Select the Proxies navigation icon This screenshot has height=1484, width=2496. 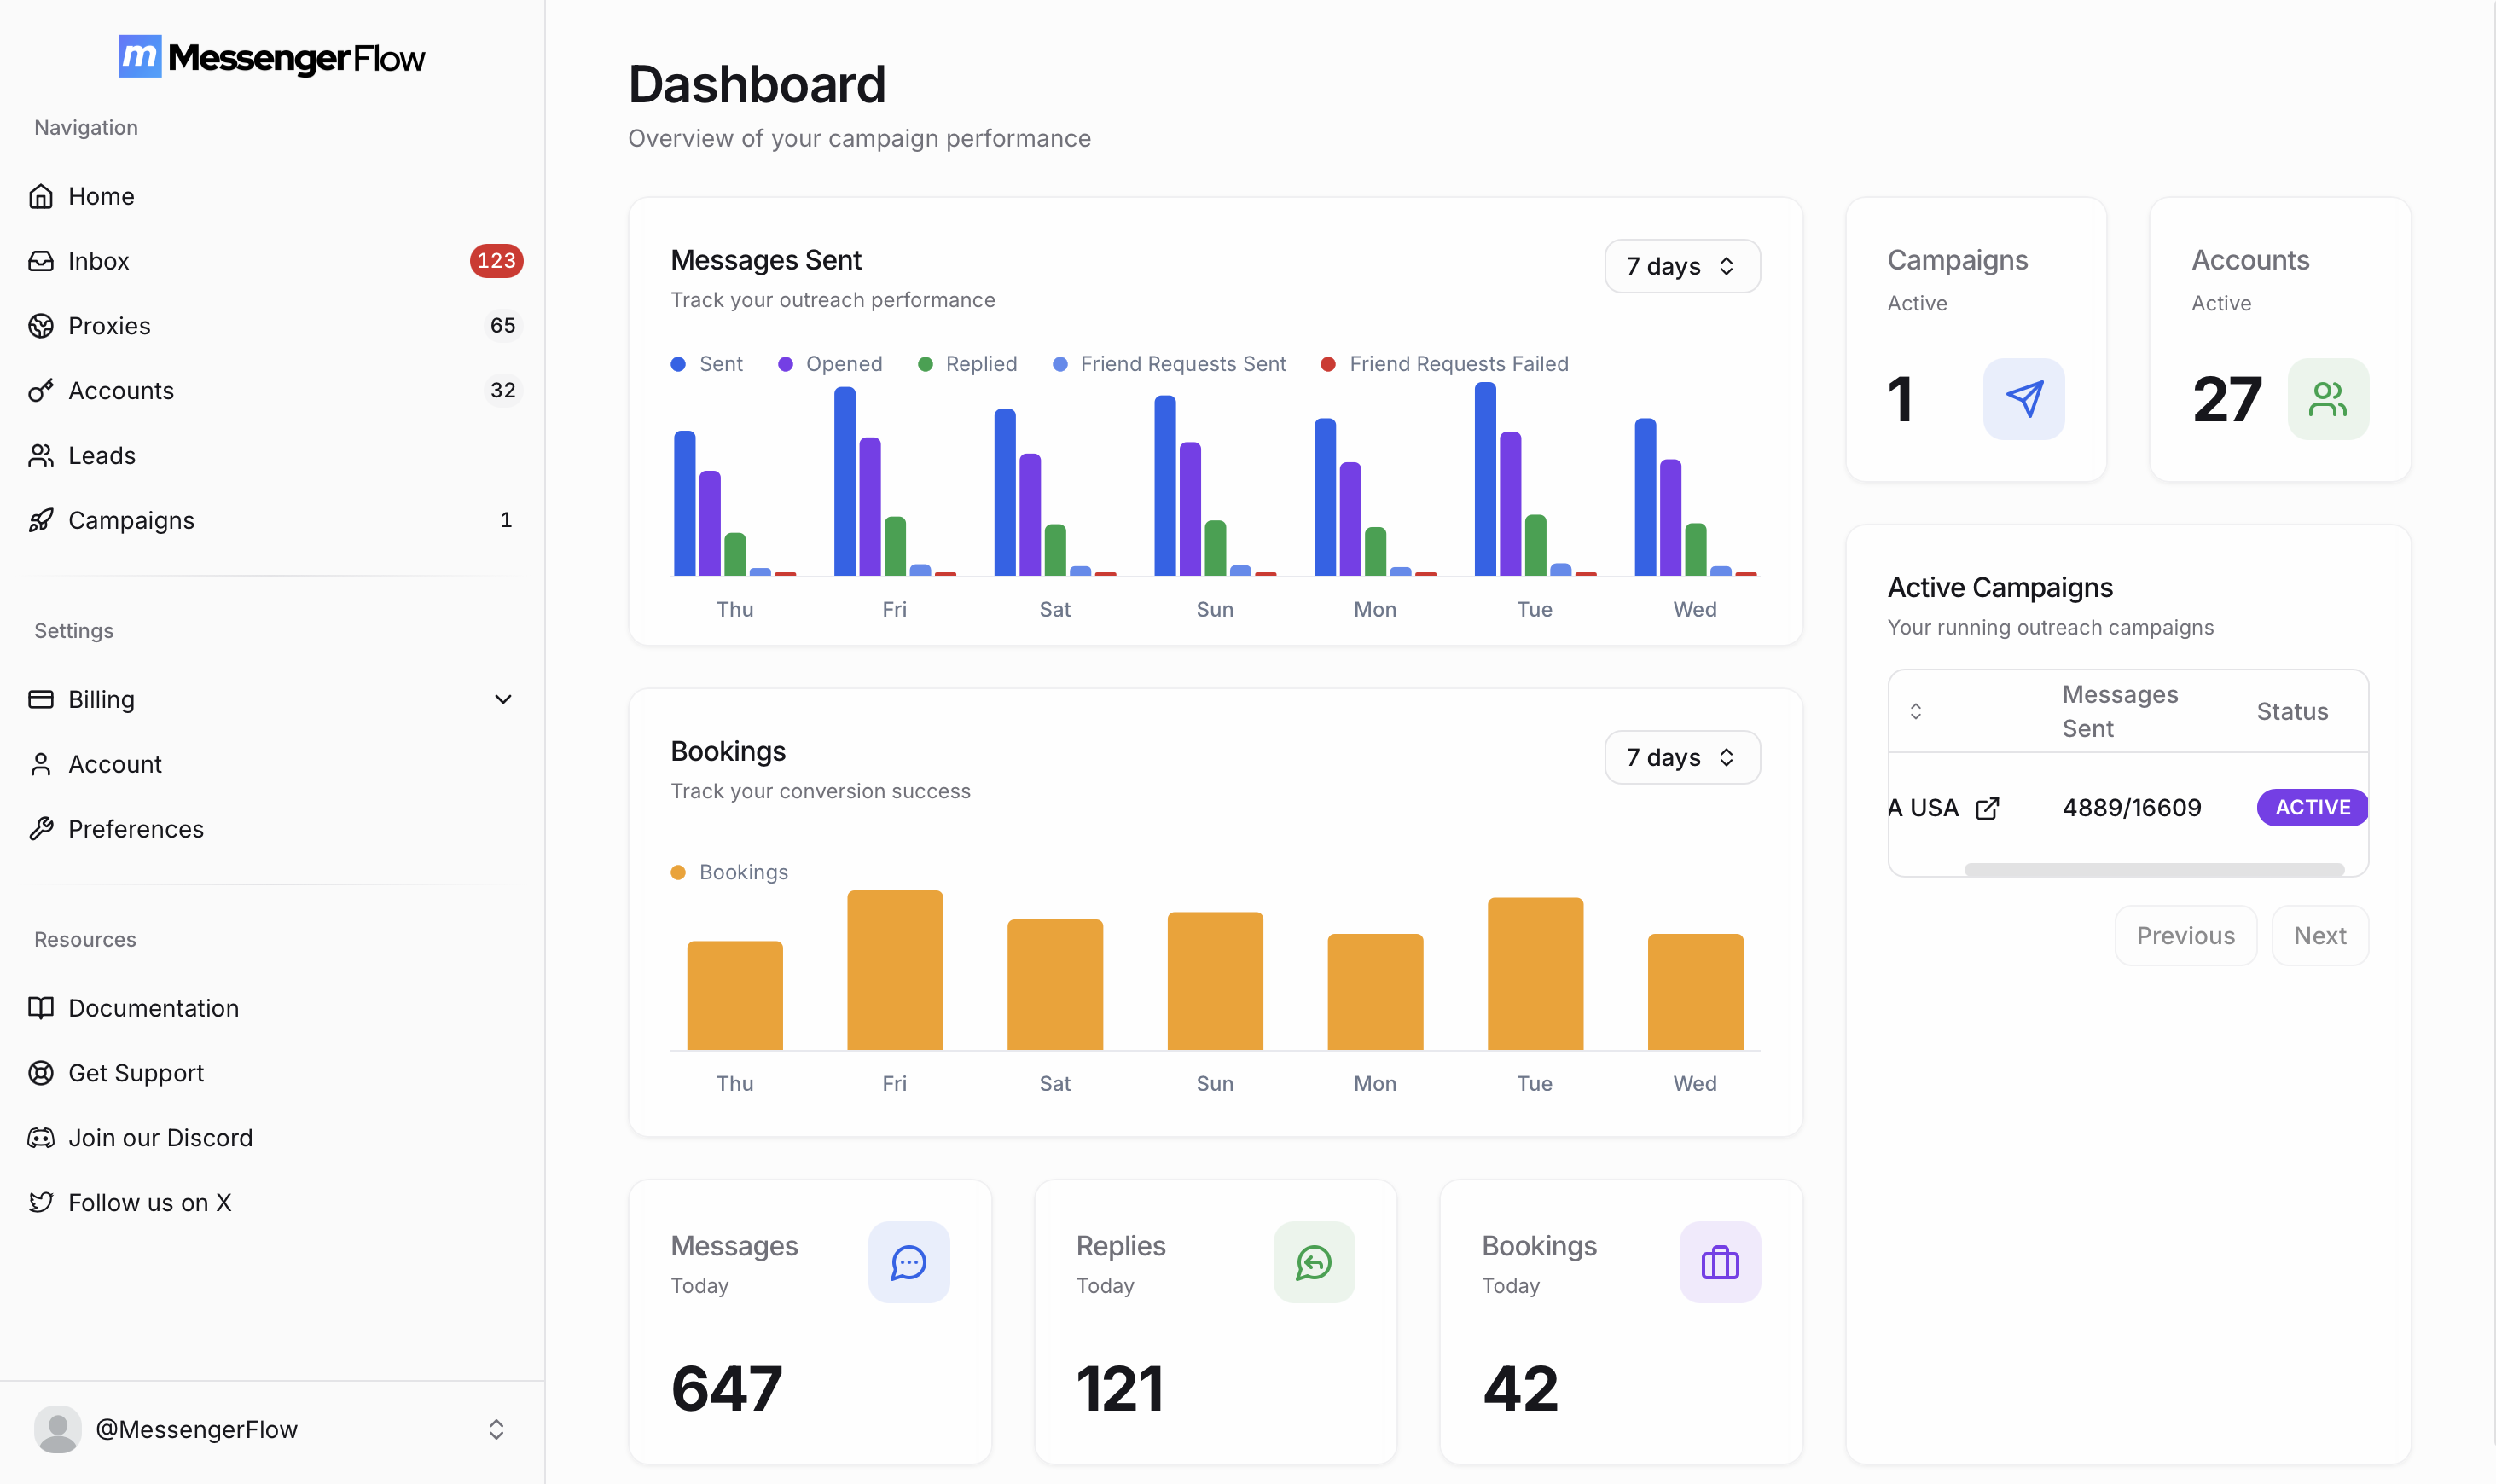pyautogui.click(x=41, y=325)
